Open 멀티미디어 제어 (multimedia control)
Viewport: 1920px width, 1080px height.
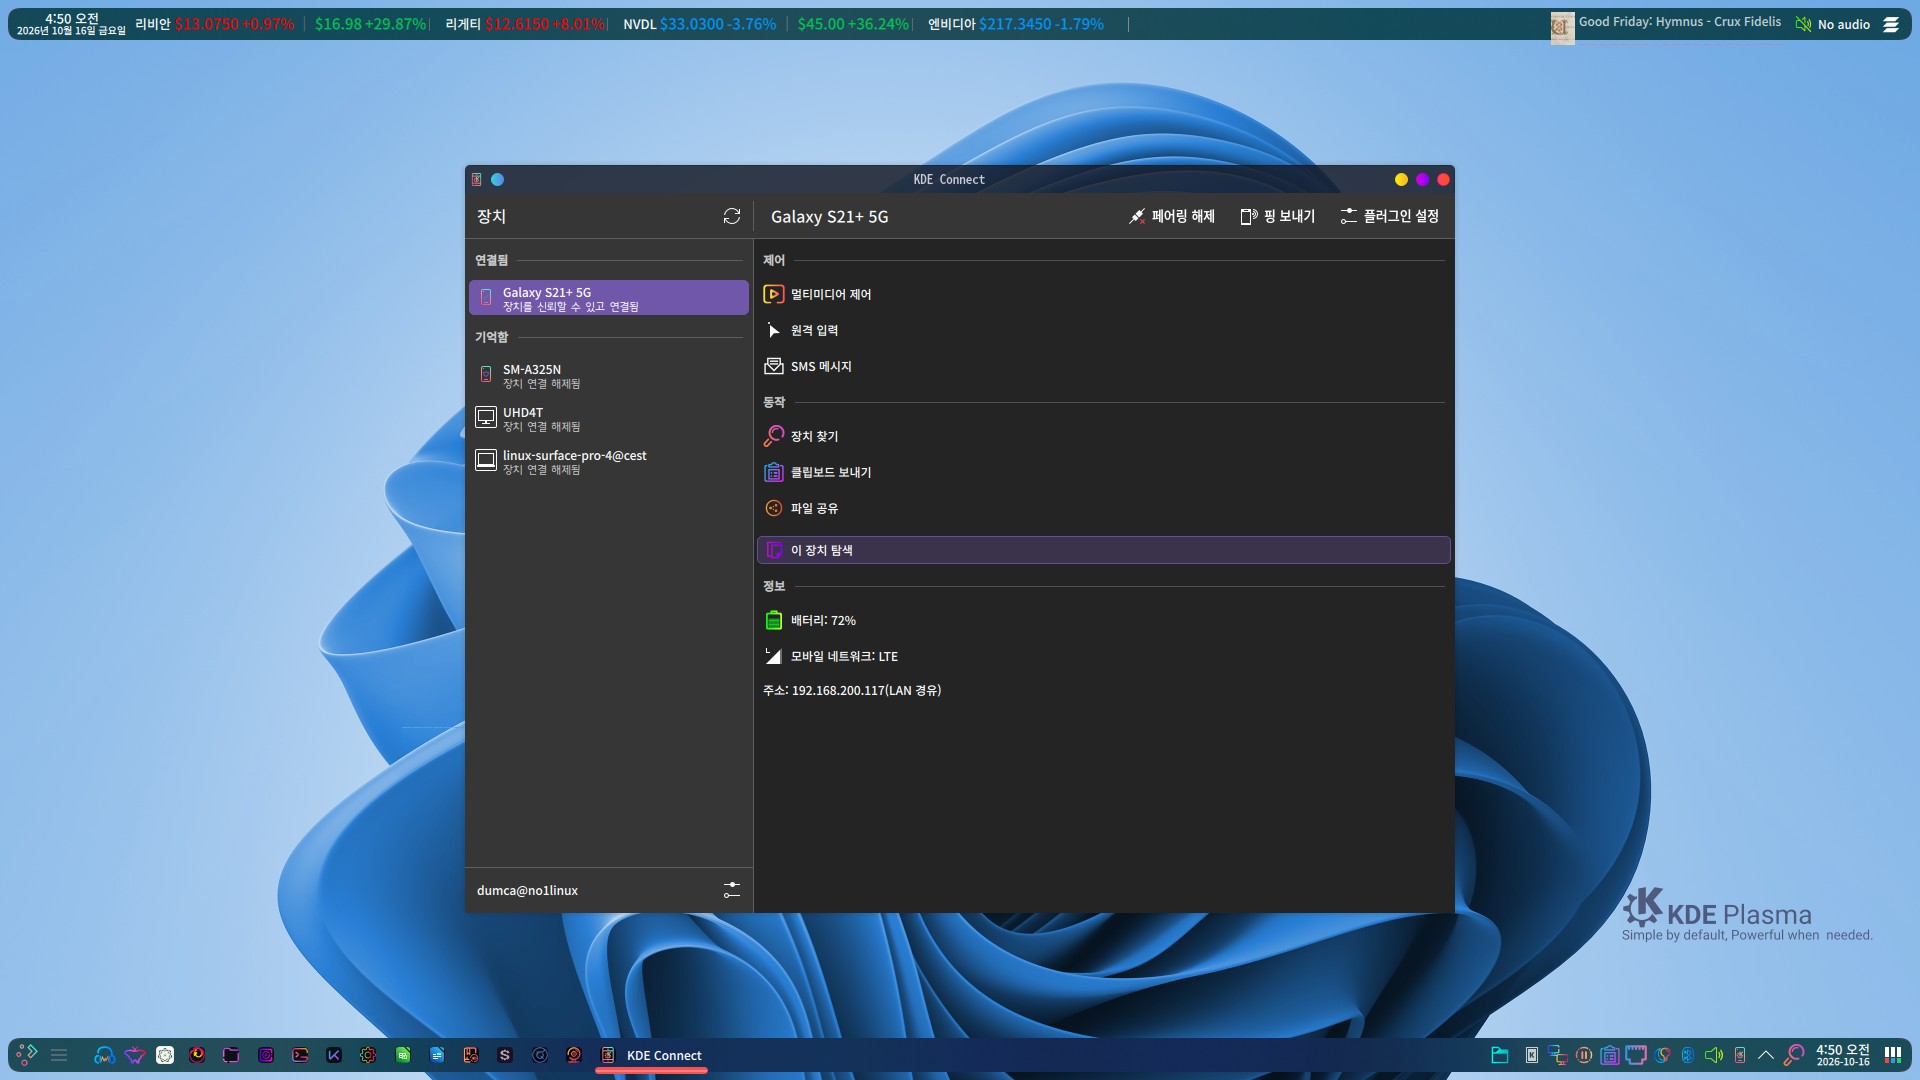pyautogui.click(x=1103, y=294)
